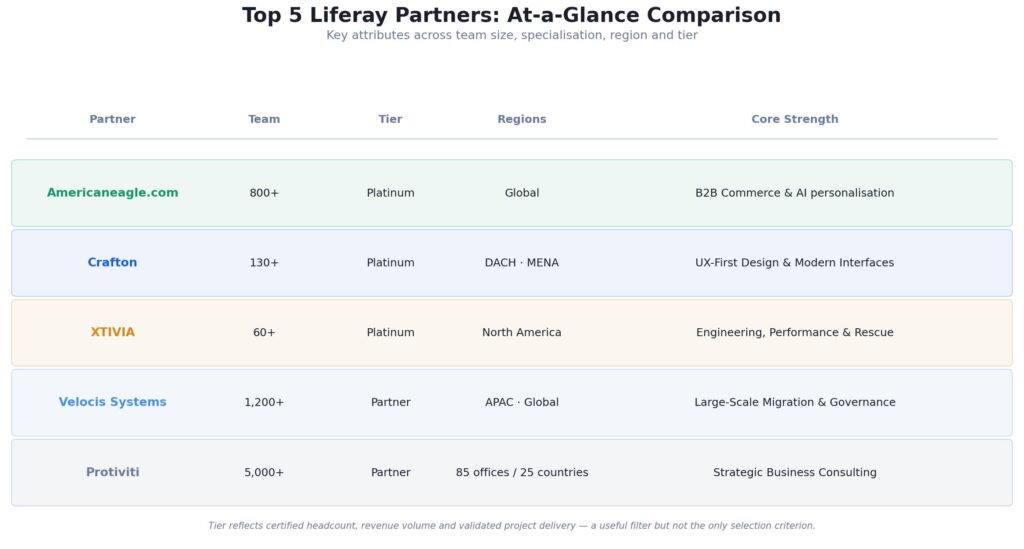Click the Platinum tier cell for XTIVIA
The image size is (1024, 549).
(391, 332)
